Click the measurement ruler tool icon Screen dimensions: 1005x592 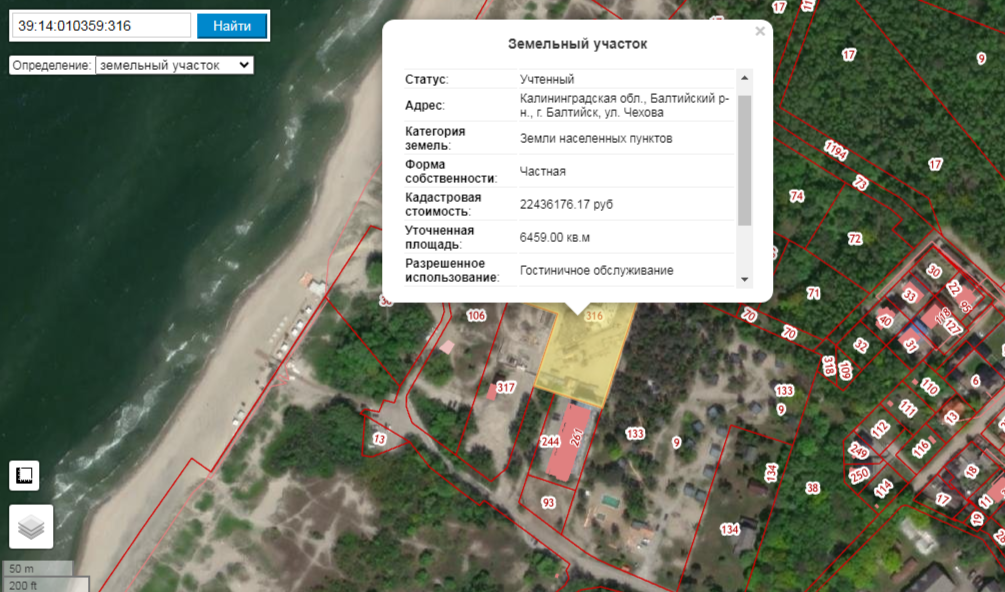[24, 475]
